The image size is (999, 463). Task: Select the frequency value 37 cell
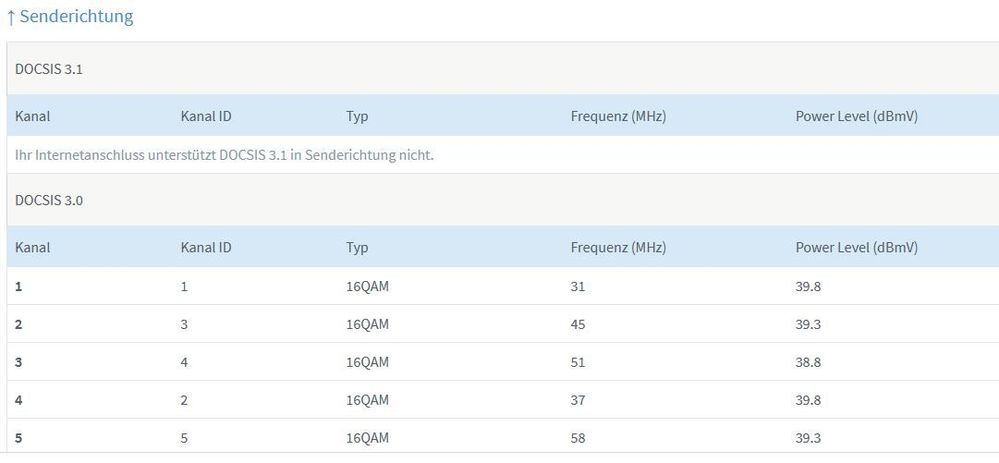(578, 400)
